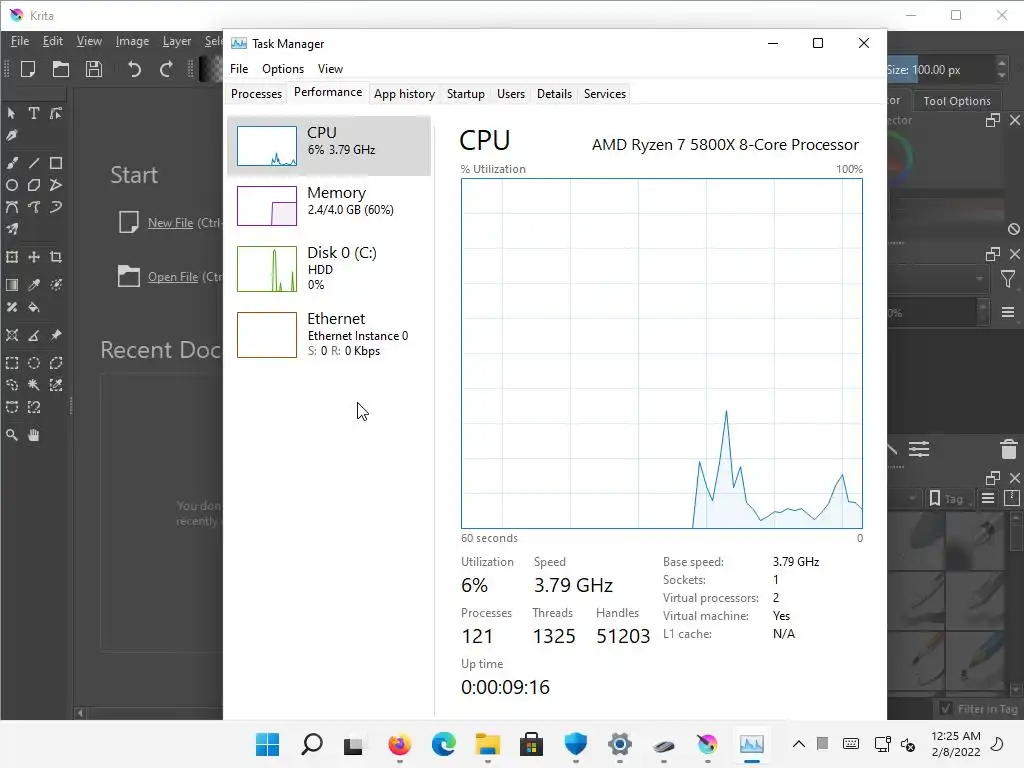Image resolution: width=1024 pixels, height=768 pixels.
Task: Select the Memory performance entry
Action: (x=329, y=206)
